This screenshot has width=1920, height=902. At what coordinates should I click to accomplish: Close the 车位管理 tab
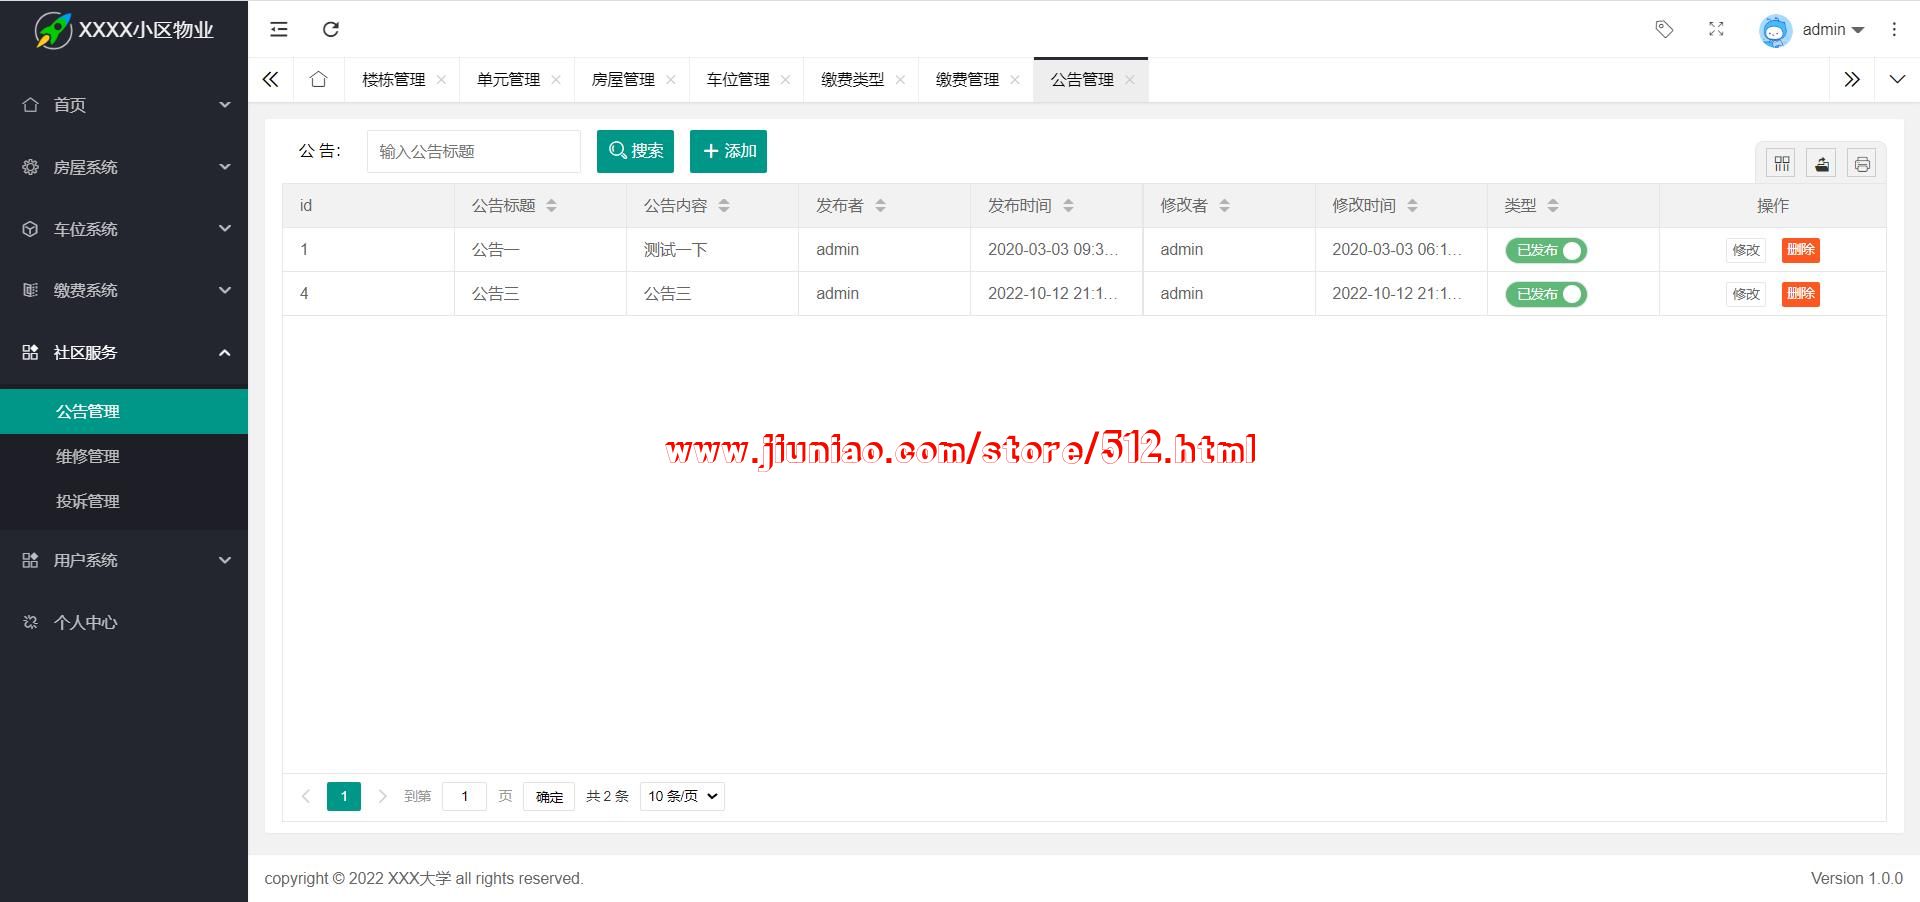click(786, 80)
